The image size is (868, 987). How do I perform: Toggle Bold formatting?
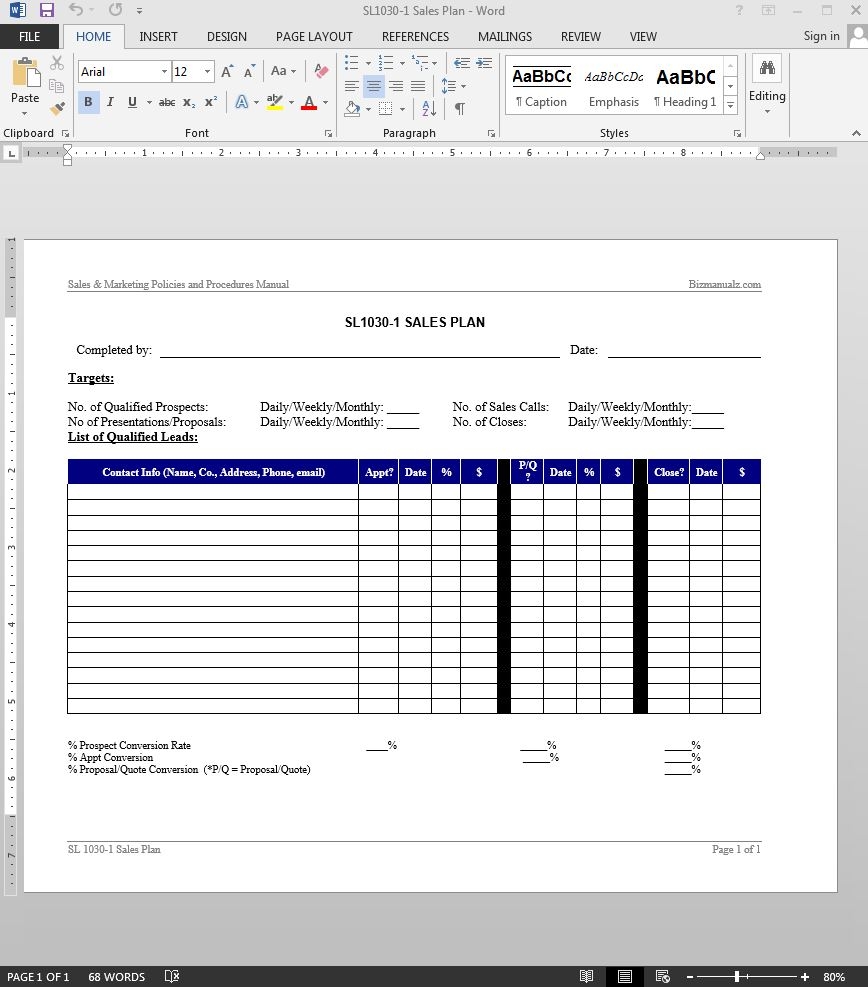click(x=88, y=102)
